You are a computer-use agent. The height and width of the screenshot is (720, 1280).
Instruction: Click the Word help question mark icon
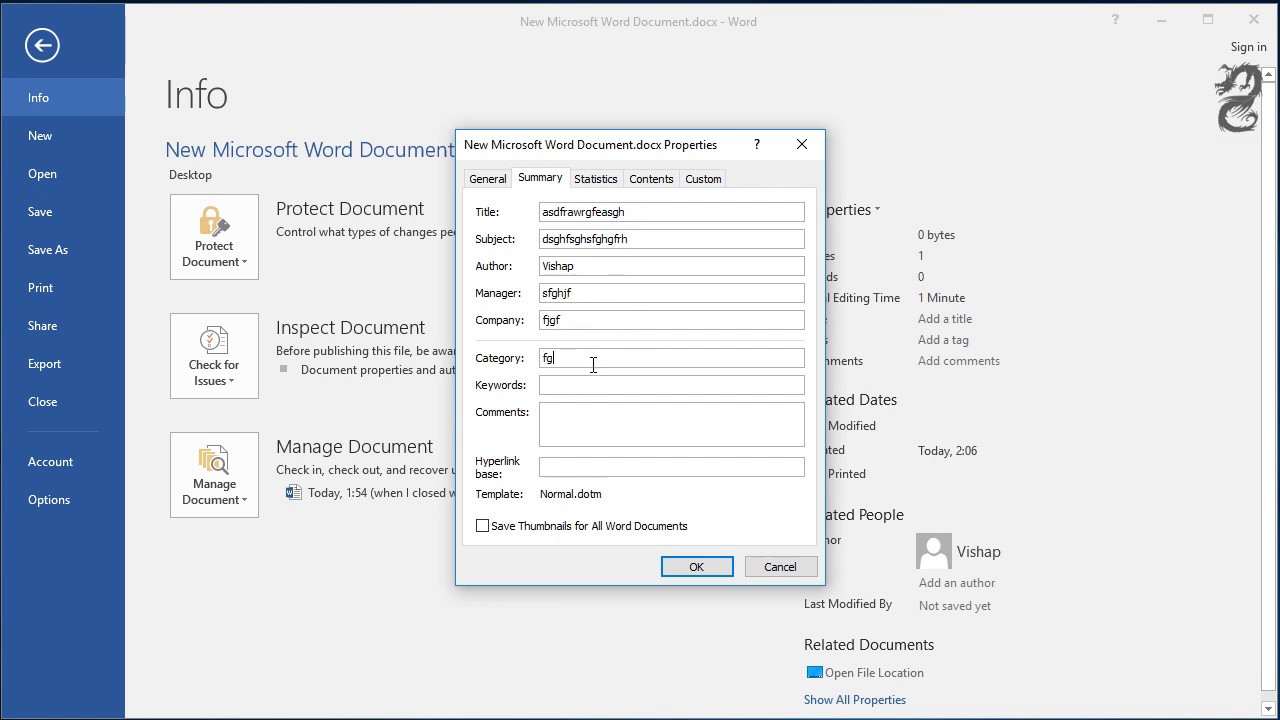(x=1115, y=20)
